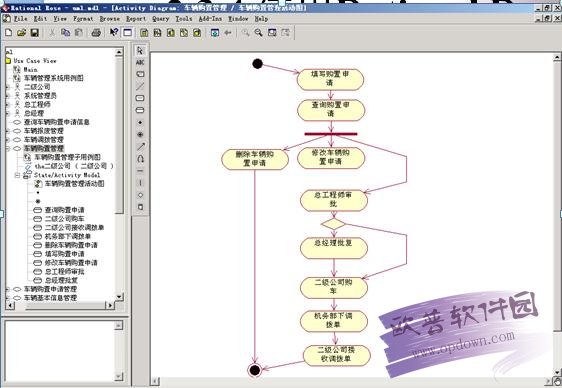Activate the context-sensitive help arrow icon
The image size is (562, 388).
click(x=114, y=33)
